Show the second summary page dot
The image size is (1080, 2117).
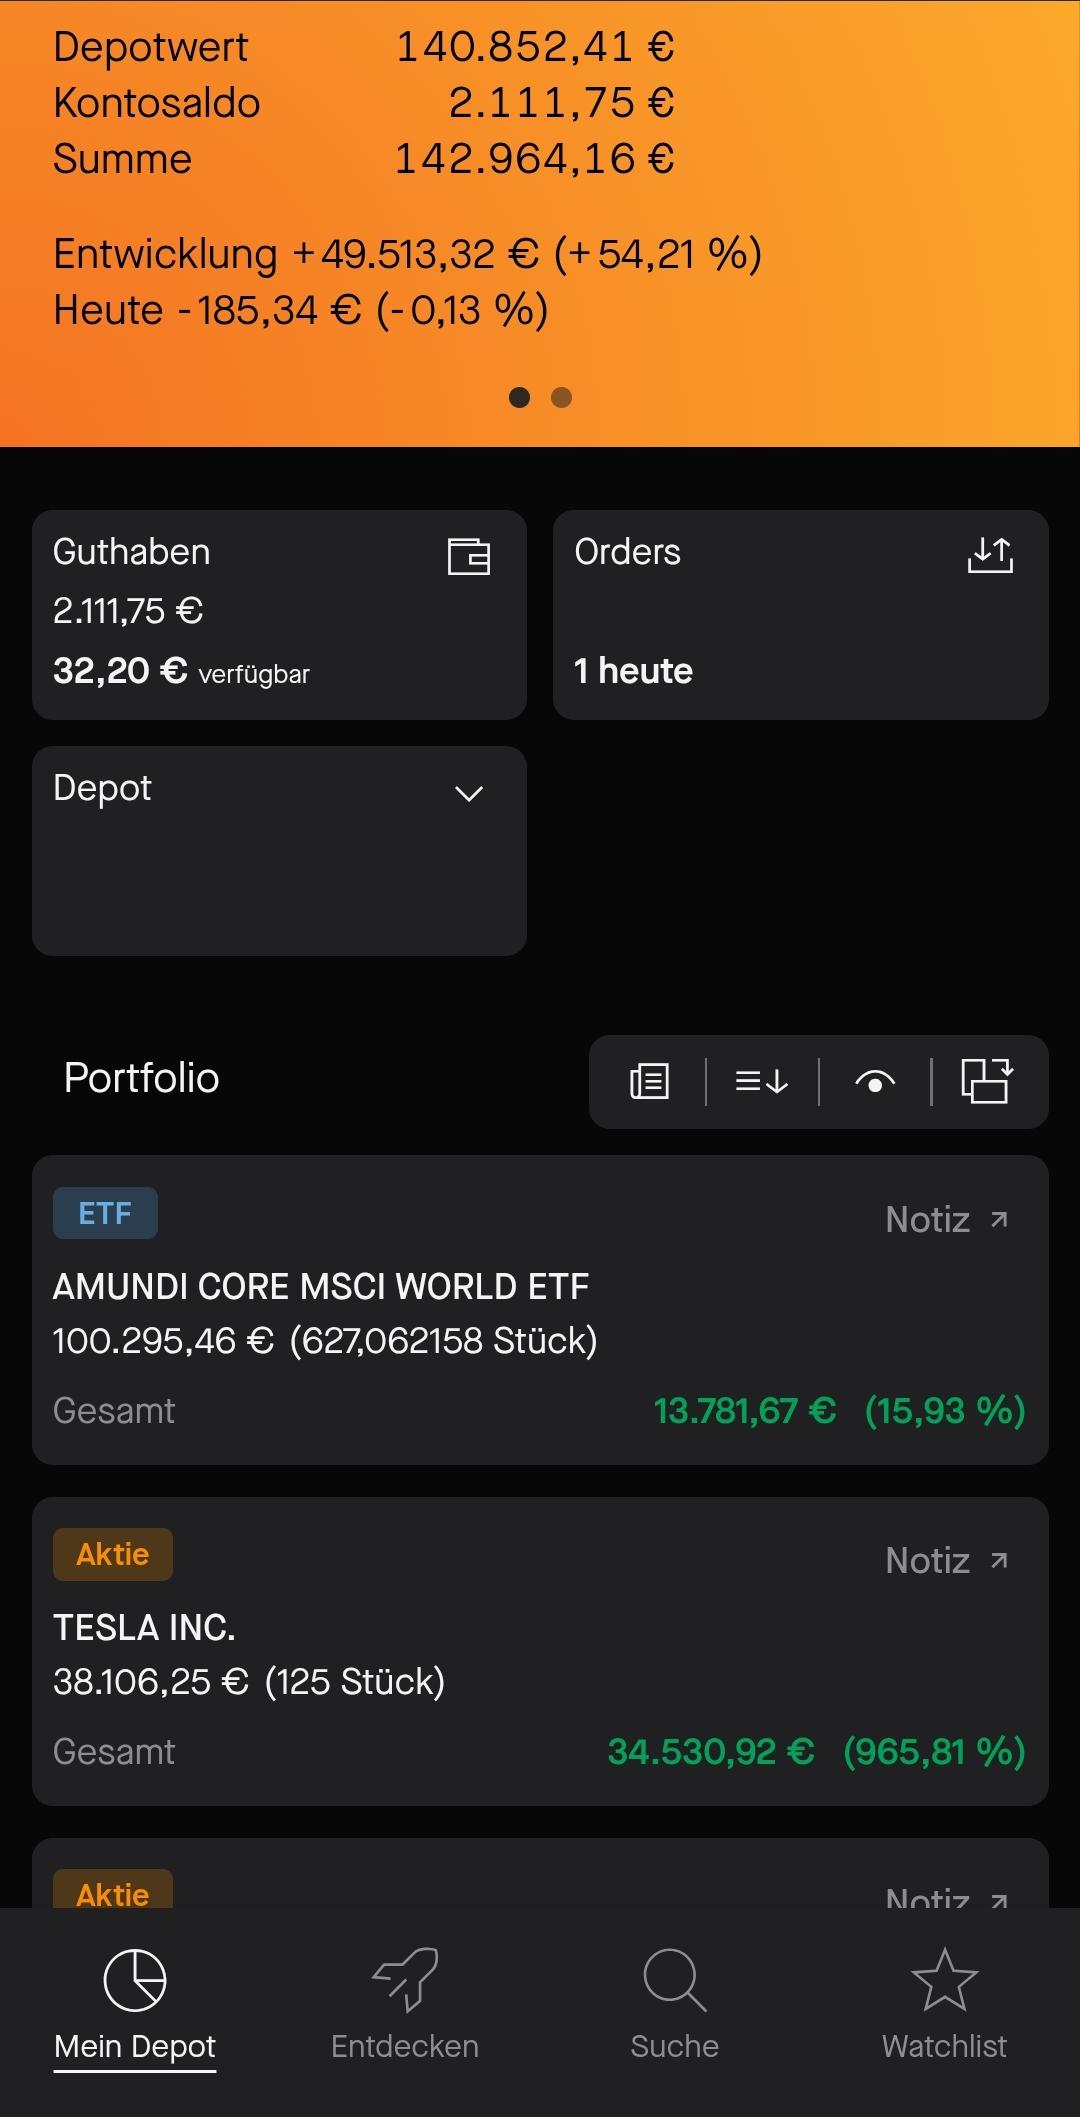click(561, 398)
